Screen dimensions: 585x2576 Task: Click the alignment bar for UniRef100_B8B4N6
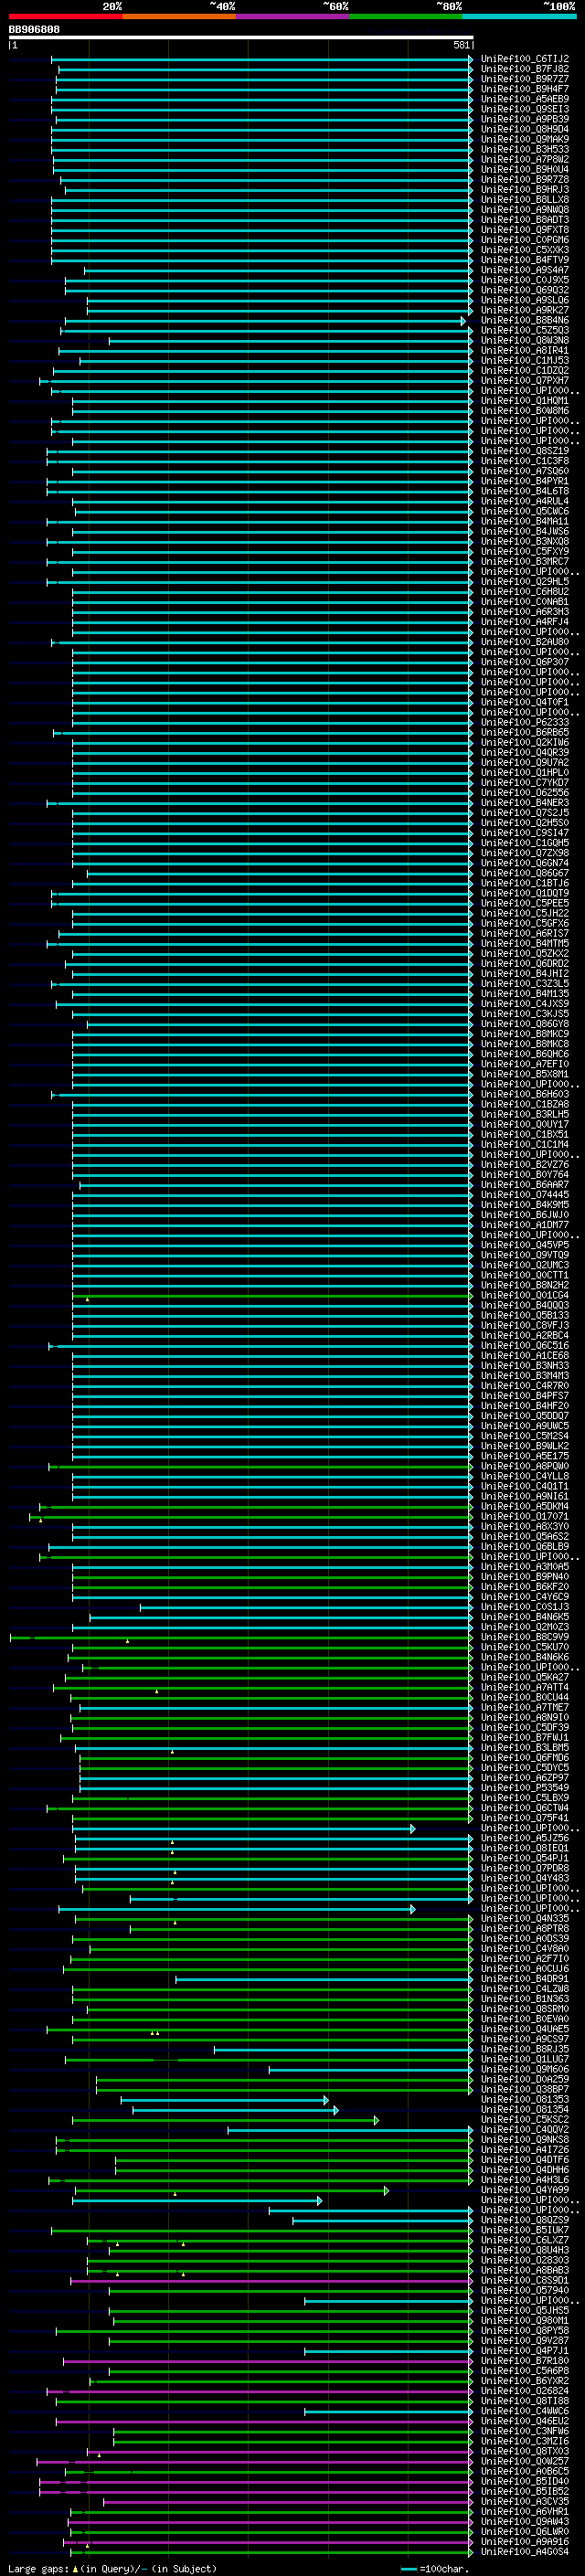coord(263,321)
